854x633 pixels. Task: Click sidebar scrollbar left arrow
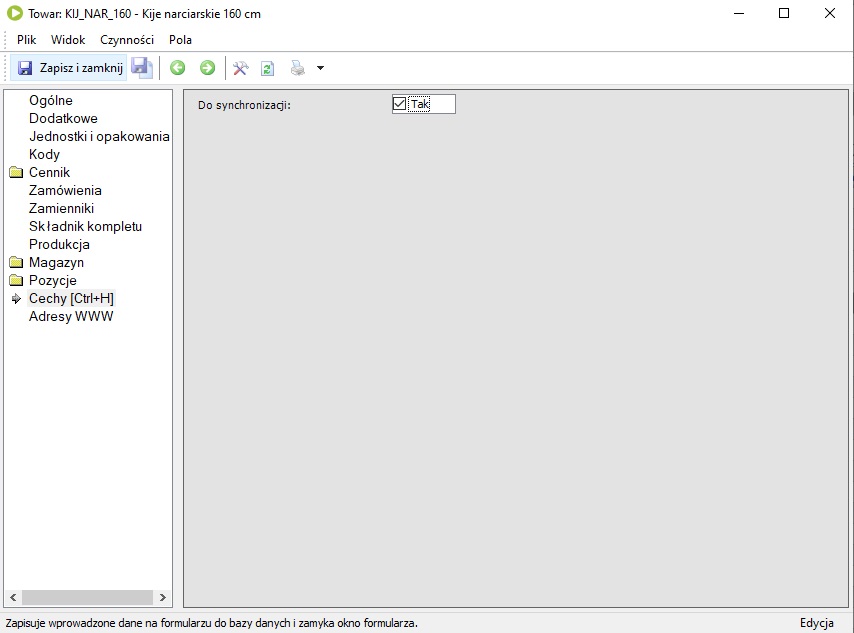[13, 597]
